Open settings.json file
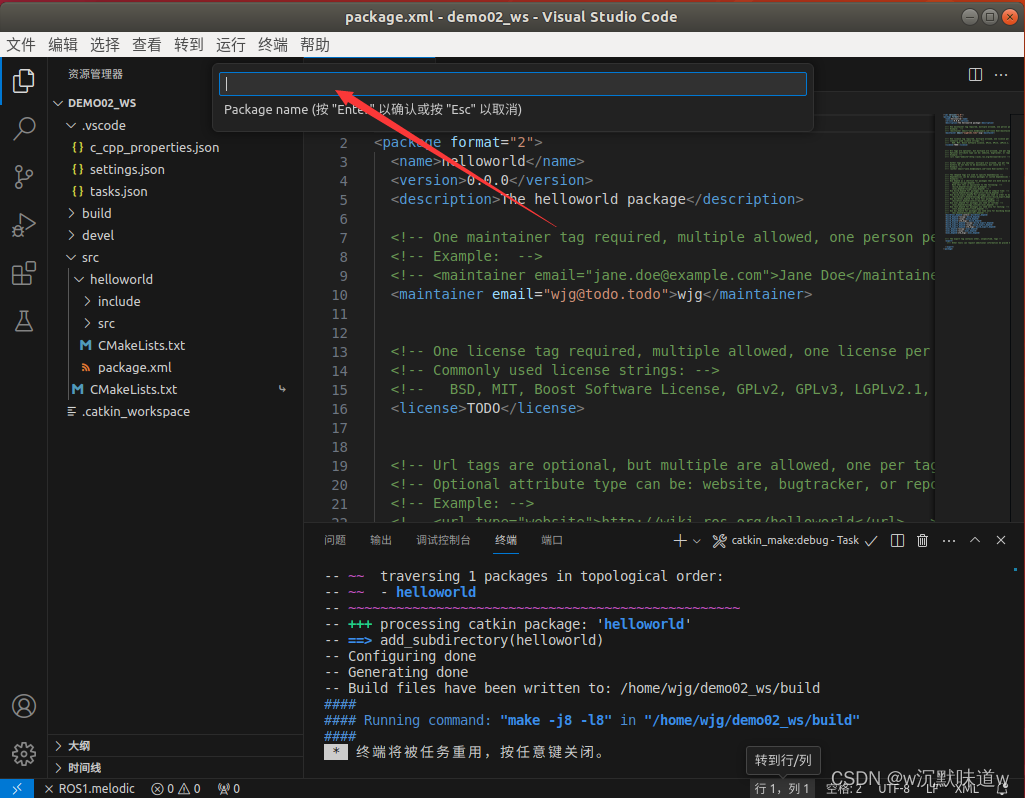Viewport: 1025px width, 798px height. tap(127, 169)
